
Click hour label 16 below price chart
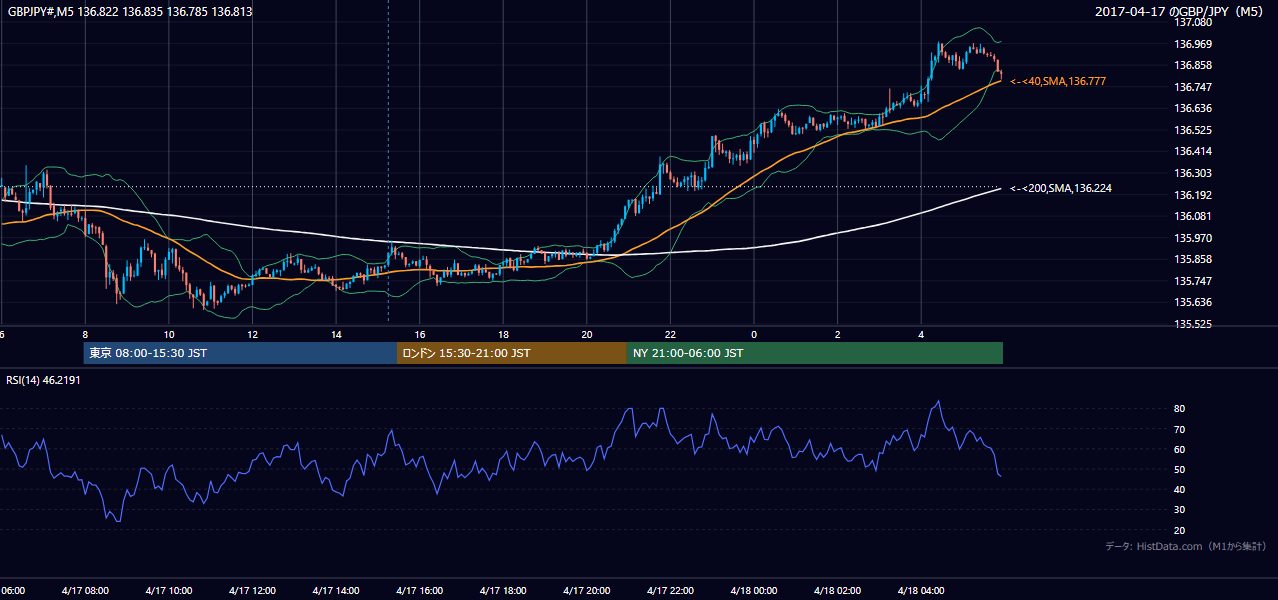[x=420, y=334]
